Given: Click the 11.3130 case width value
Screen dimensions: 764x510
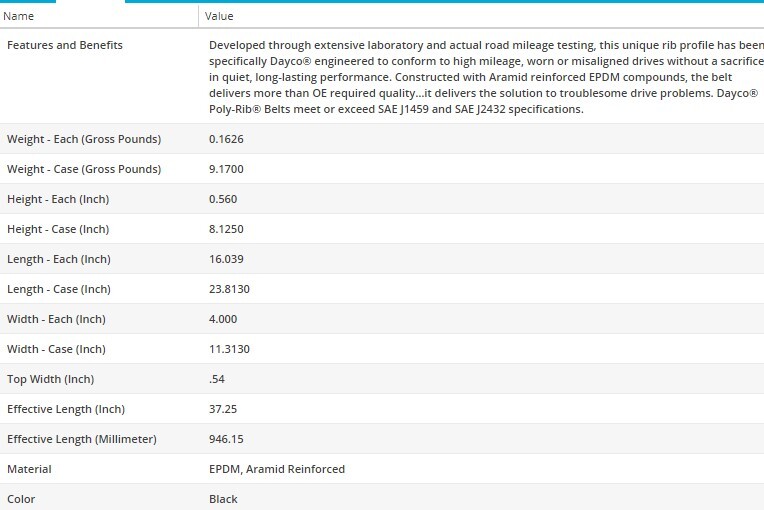Looking at the screenshot, I should point(229,349).
